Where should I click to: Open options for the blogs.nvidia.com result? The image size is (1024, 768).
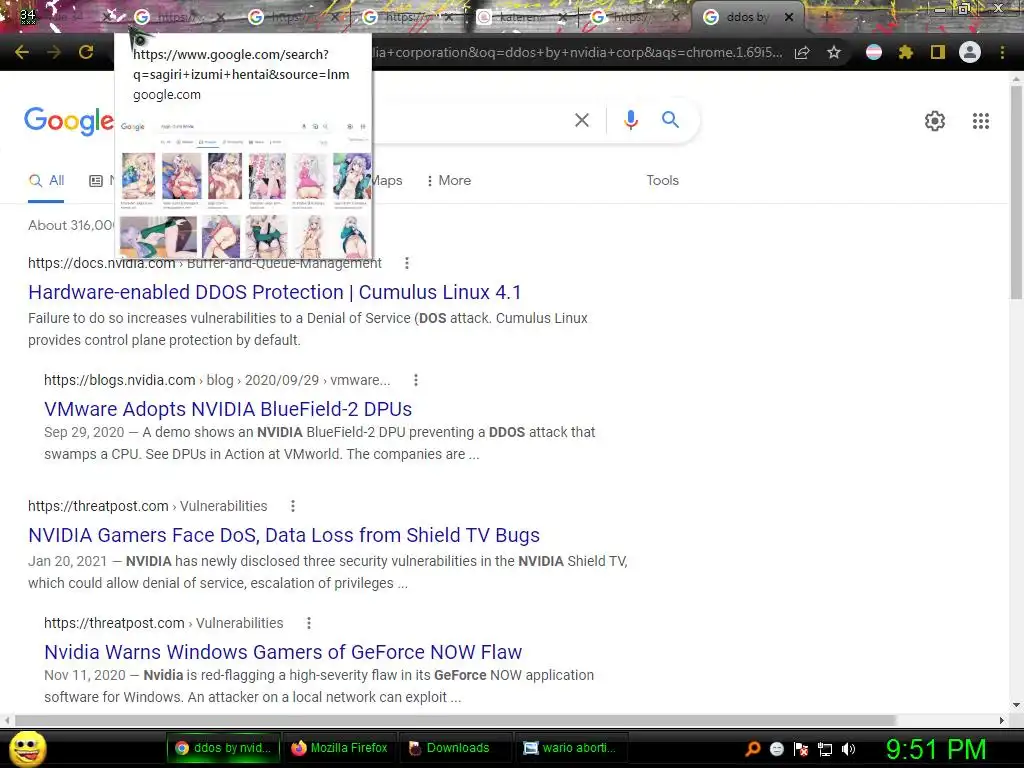click(416, 380)
